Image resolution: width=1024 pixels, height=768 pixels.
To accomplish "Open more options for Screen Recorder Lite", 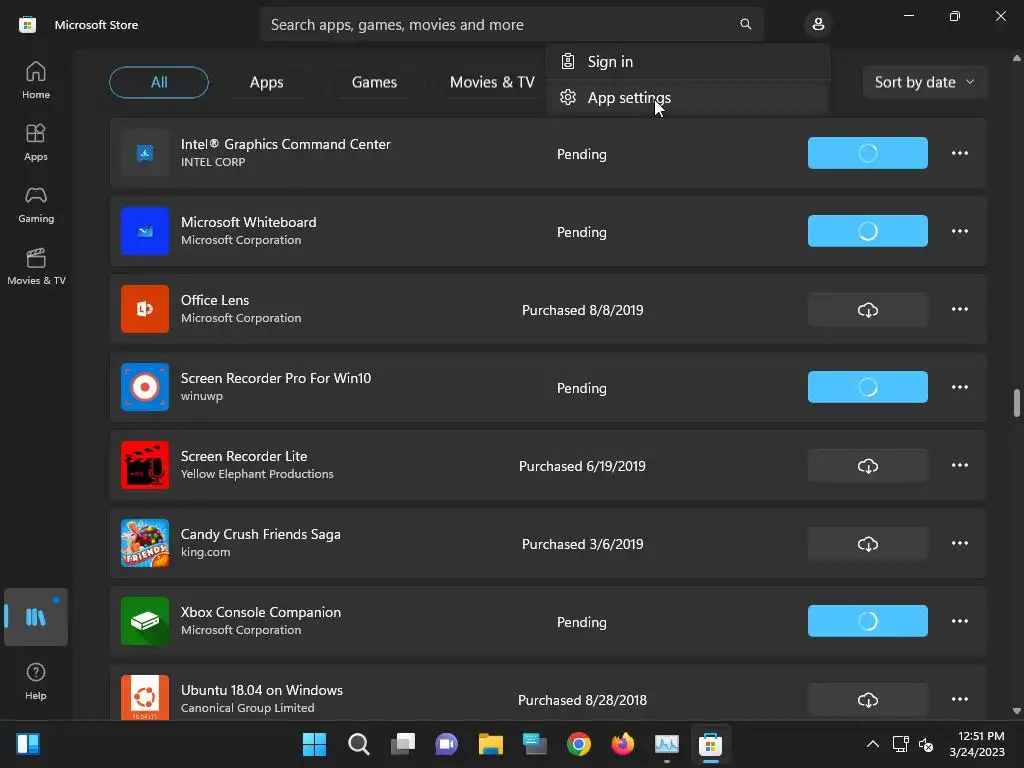I will tap(959, 465).
